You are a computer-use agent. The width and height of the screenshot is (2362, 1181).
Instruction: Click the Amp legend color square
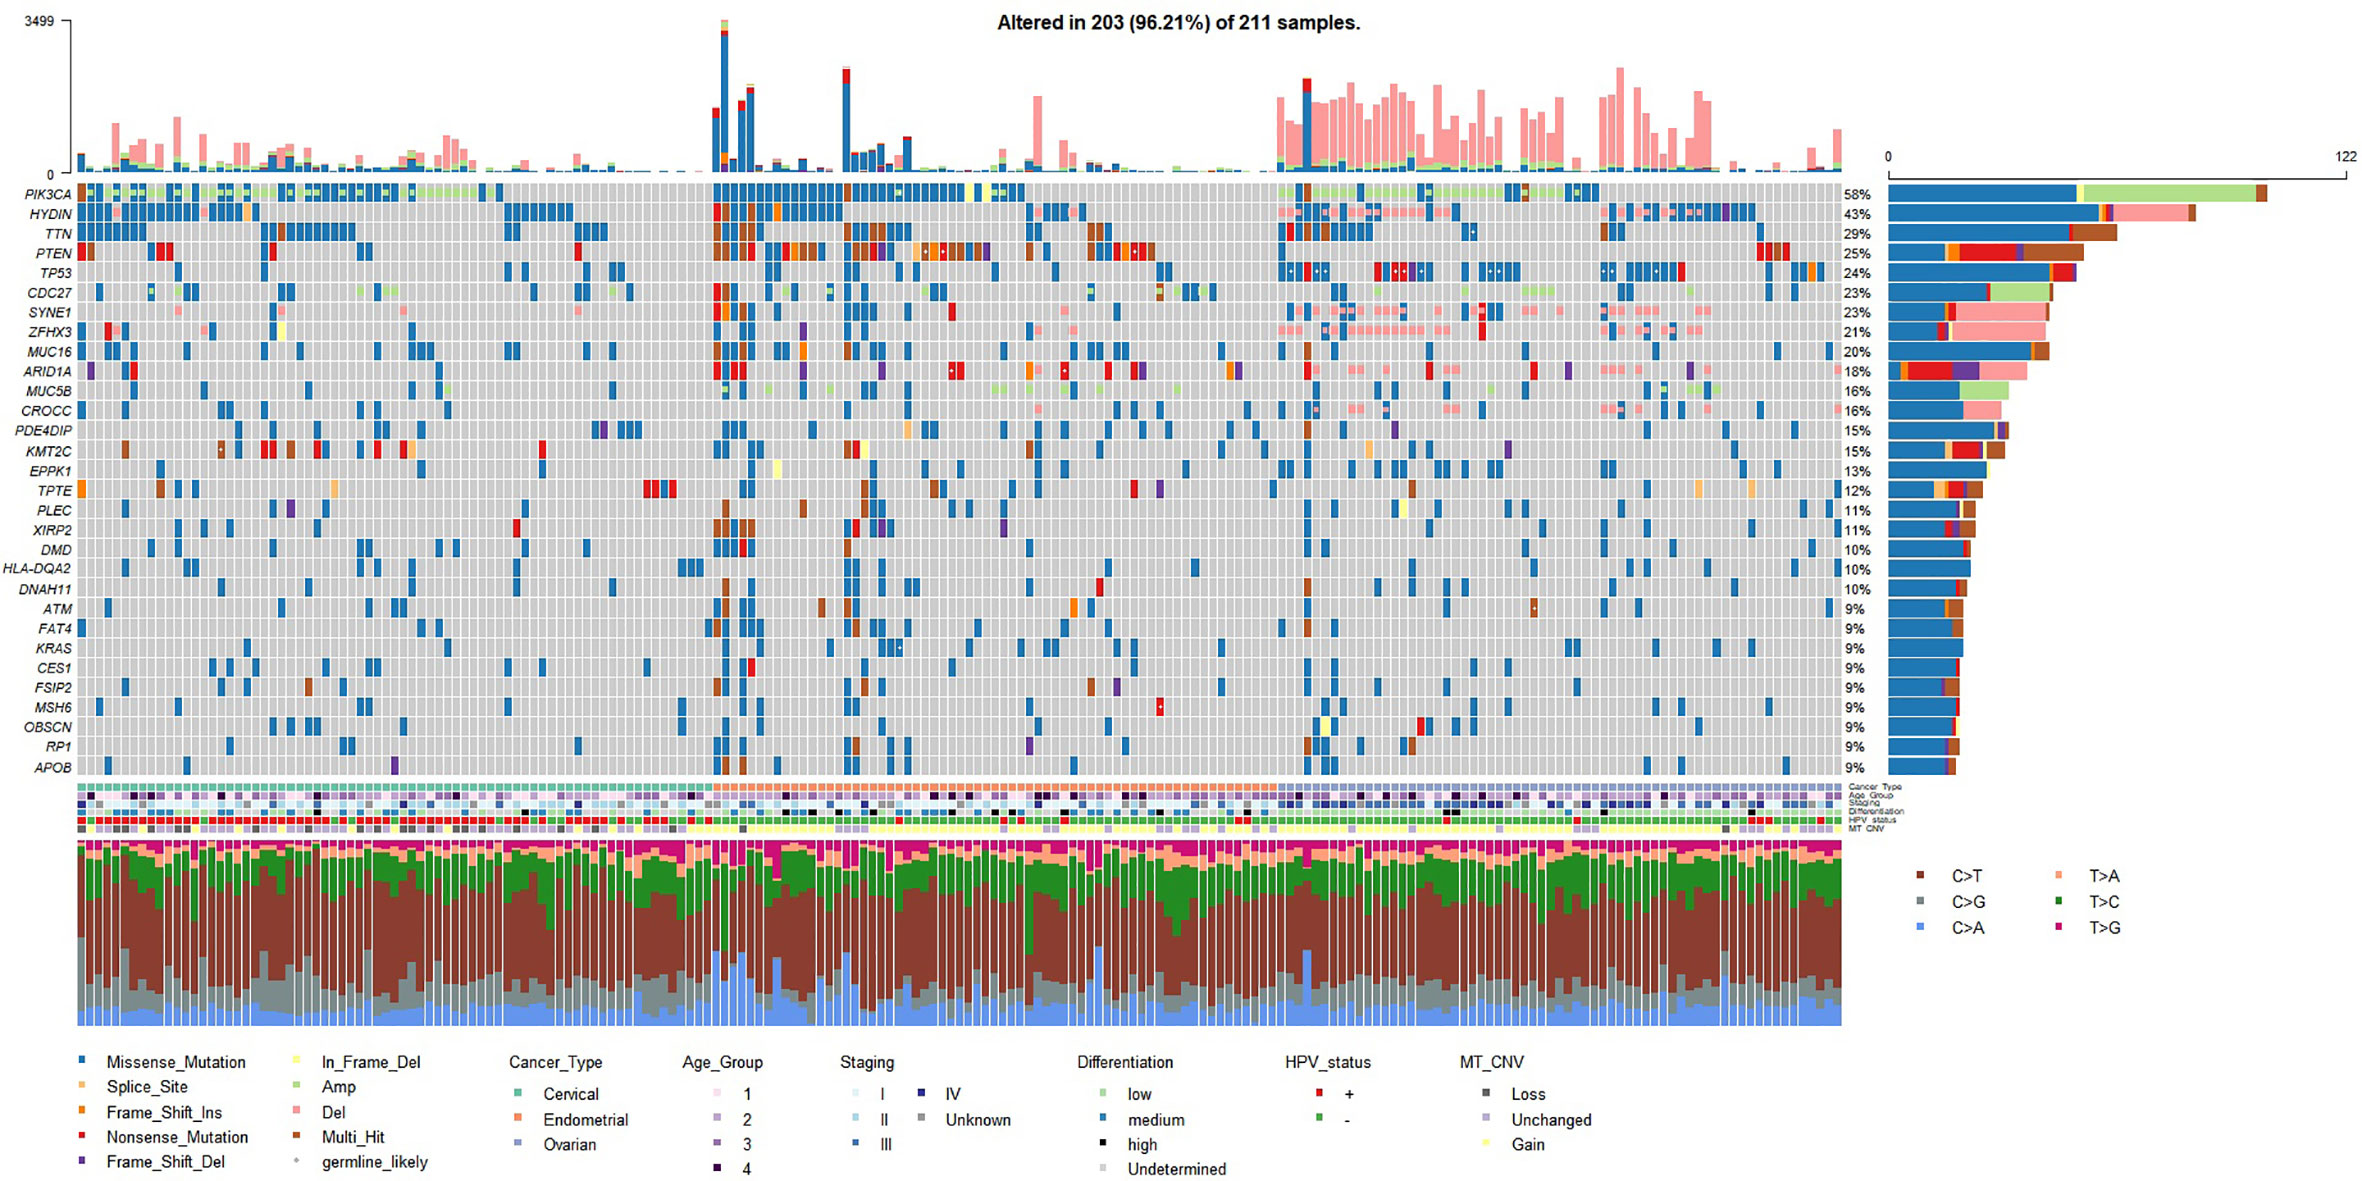click(297, 1084)
